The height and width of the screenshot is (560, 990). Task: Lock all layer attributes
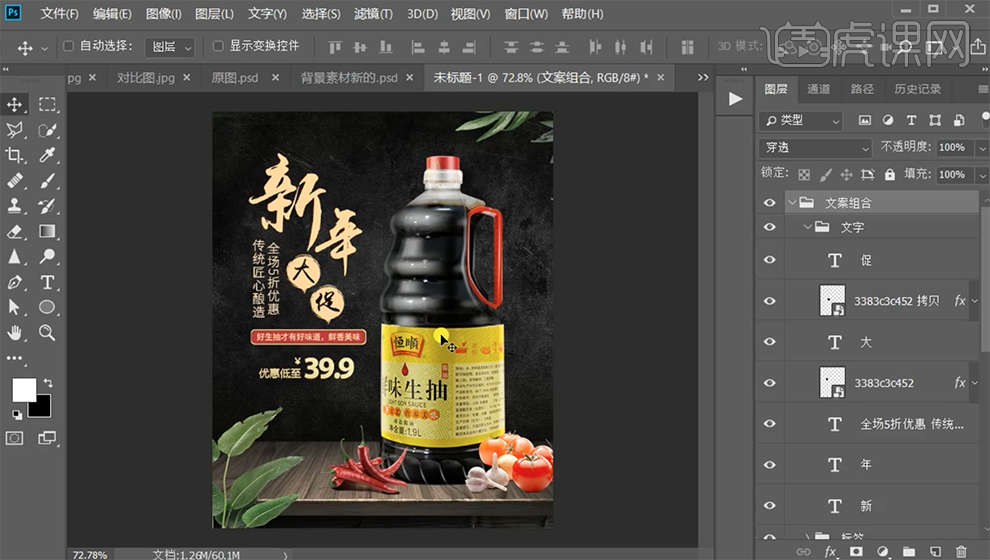pos(890,175)
